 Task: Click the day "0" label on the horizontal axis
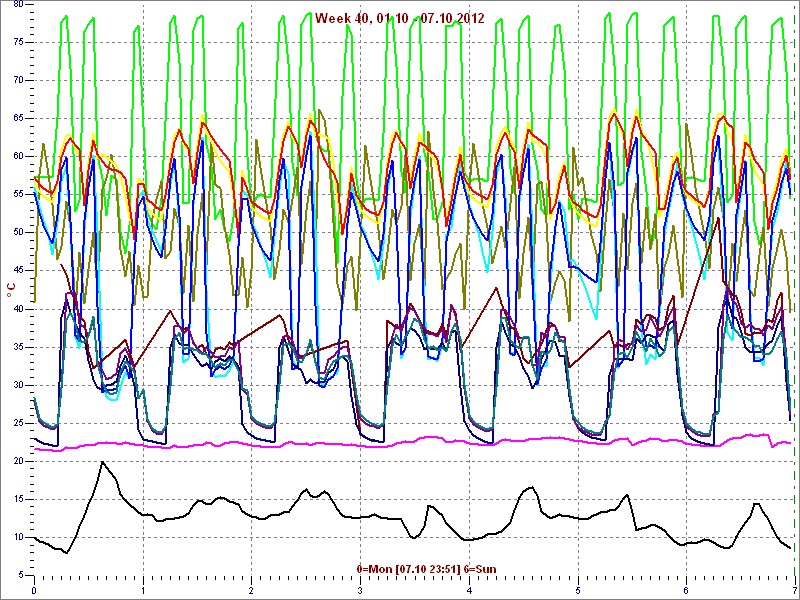point(34,591)
